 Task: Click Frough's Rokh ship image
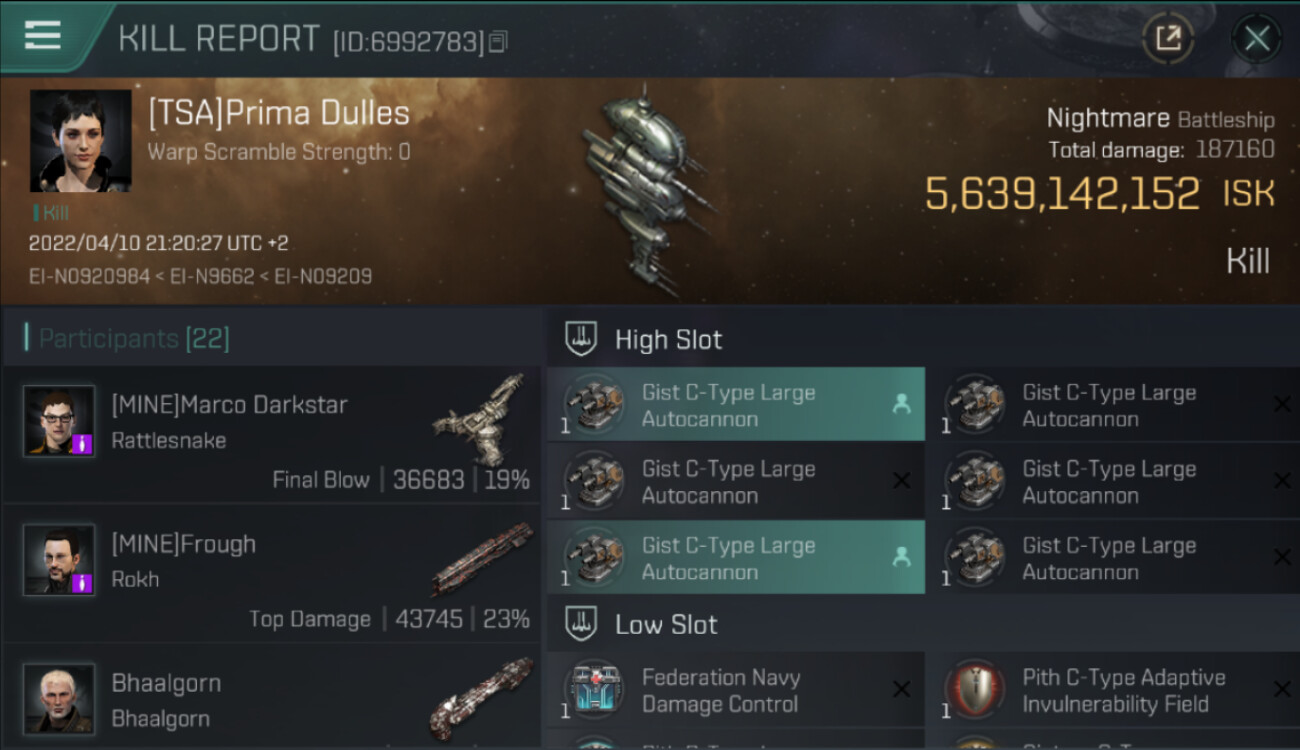(481, 559)
